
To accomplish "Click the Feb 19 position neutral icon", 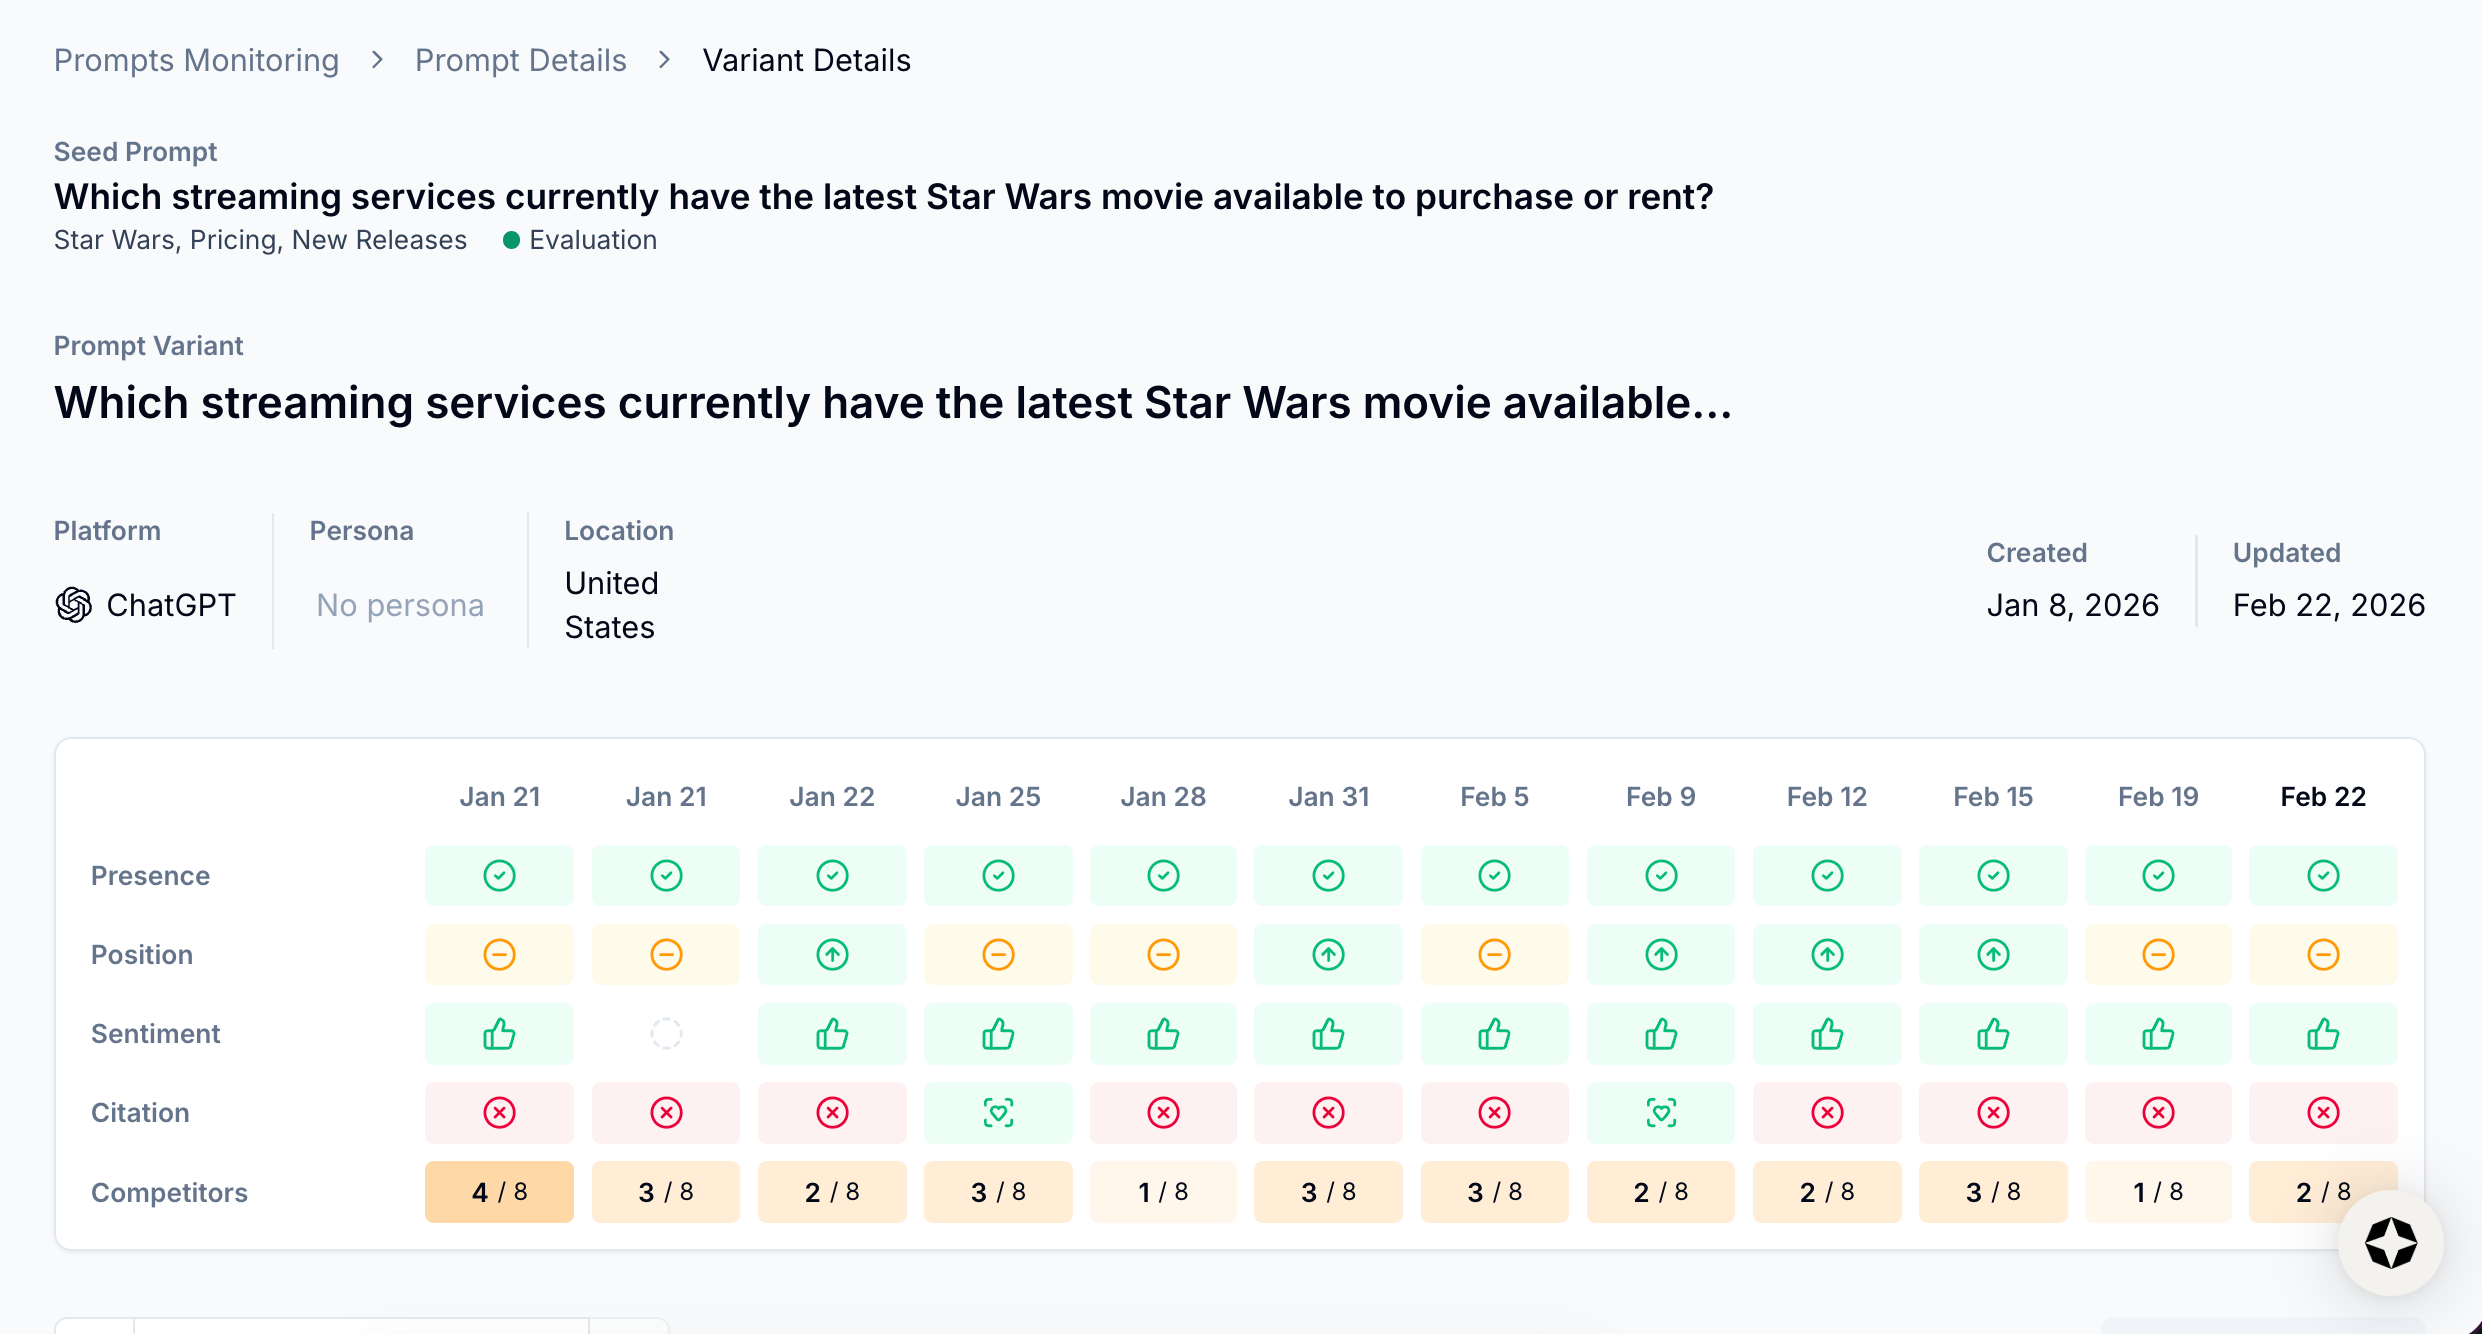I will [2158, 955].
